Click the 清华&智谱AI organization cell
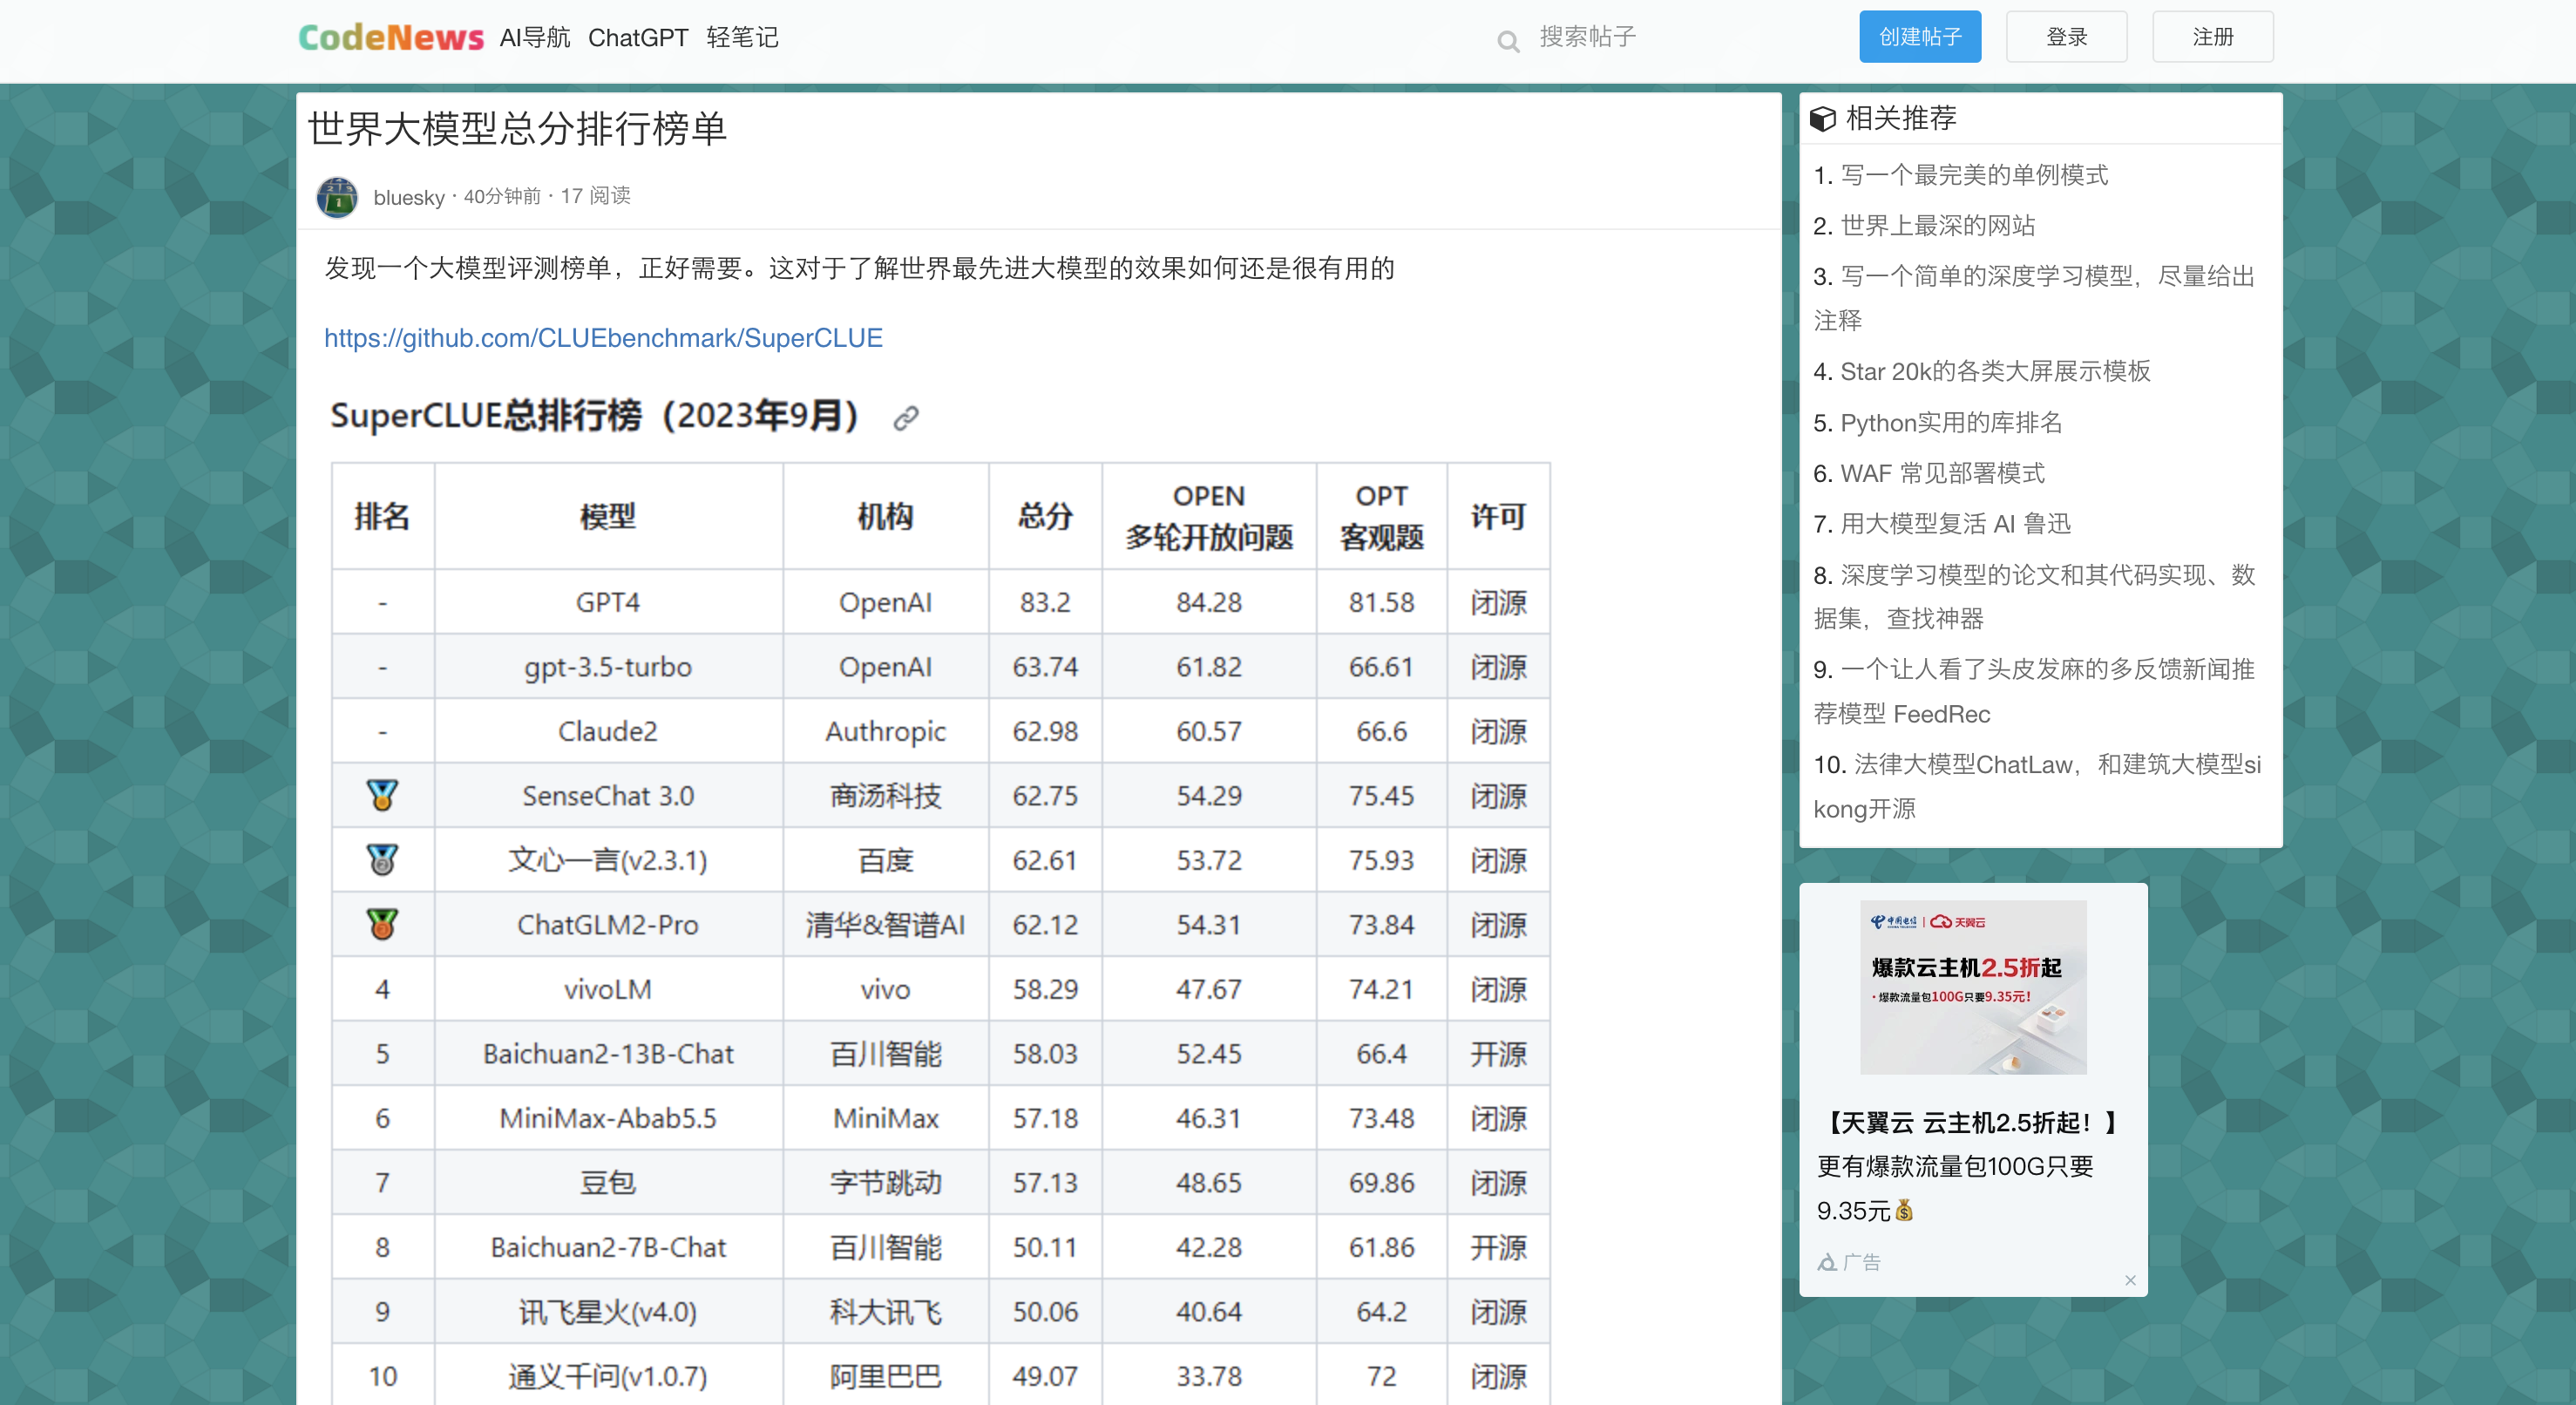The height and width of the screenshot is (1405, 2576). 885,924
